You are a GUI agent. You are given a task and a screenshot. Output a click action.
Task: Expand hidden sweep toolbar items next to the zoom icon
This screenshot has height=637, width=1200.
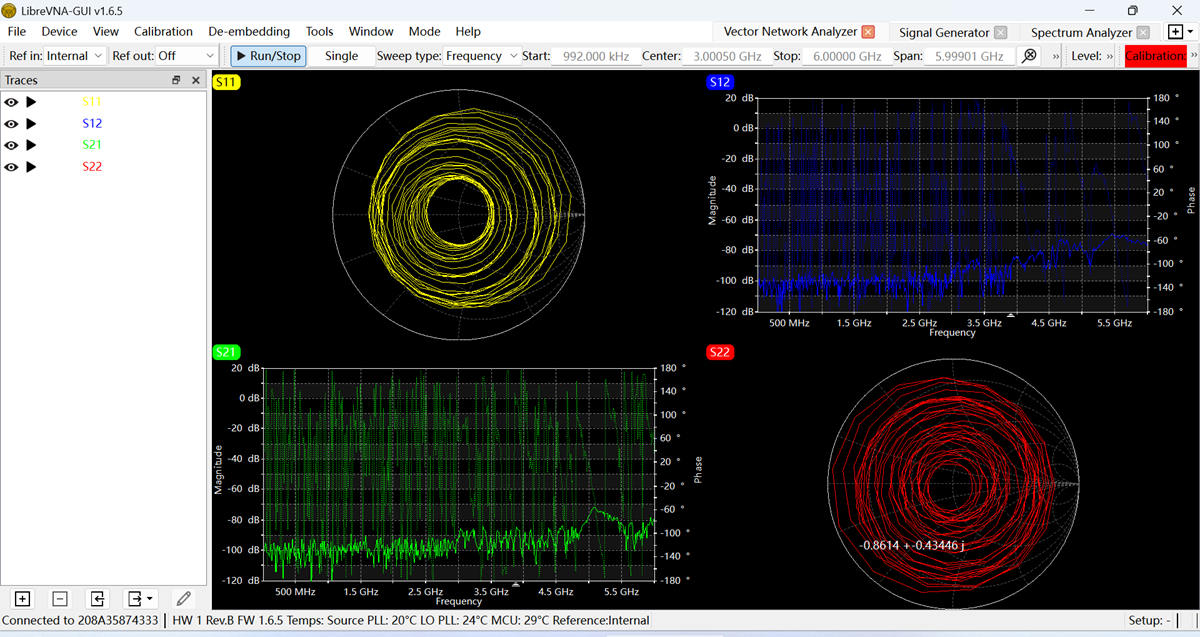1056,57
